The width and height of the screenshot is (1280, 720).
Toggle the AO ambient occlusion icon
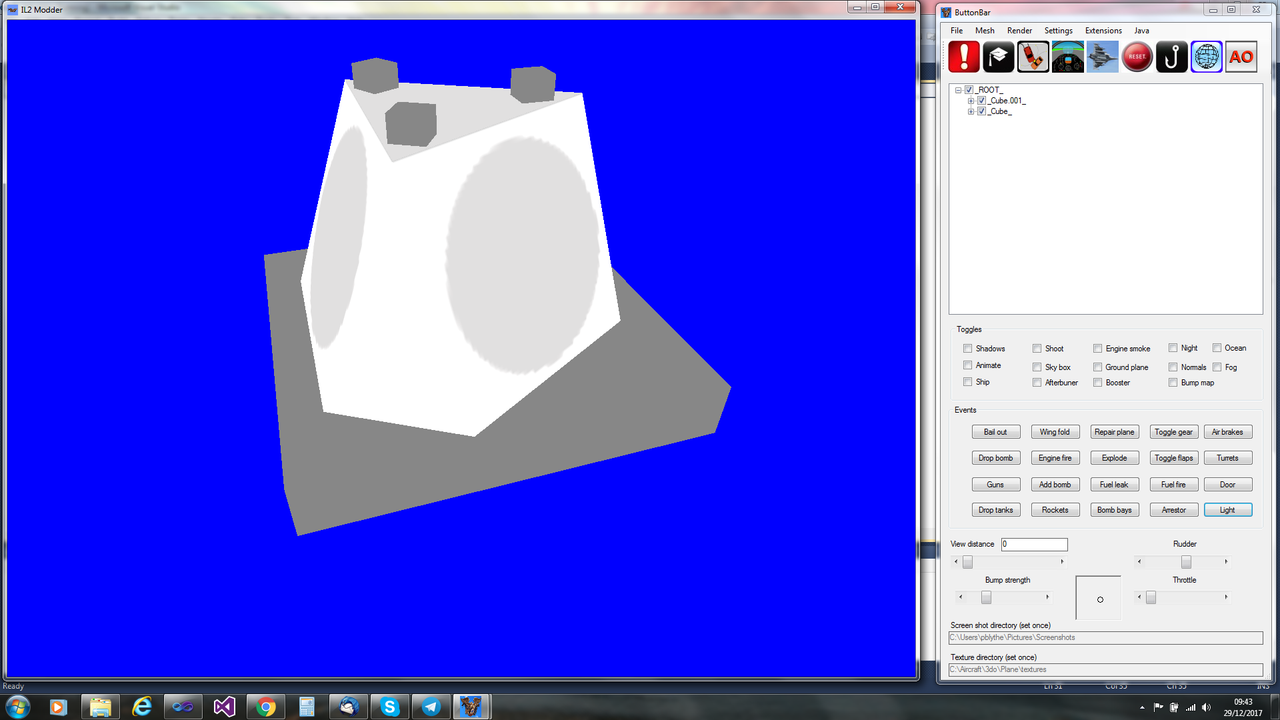tap(1241, 56)
